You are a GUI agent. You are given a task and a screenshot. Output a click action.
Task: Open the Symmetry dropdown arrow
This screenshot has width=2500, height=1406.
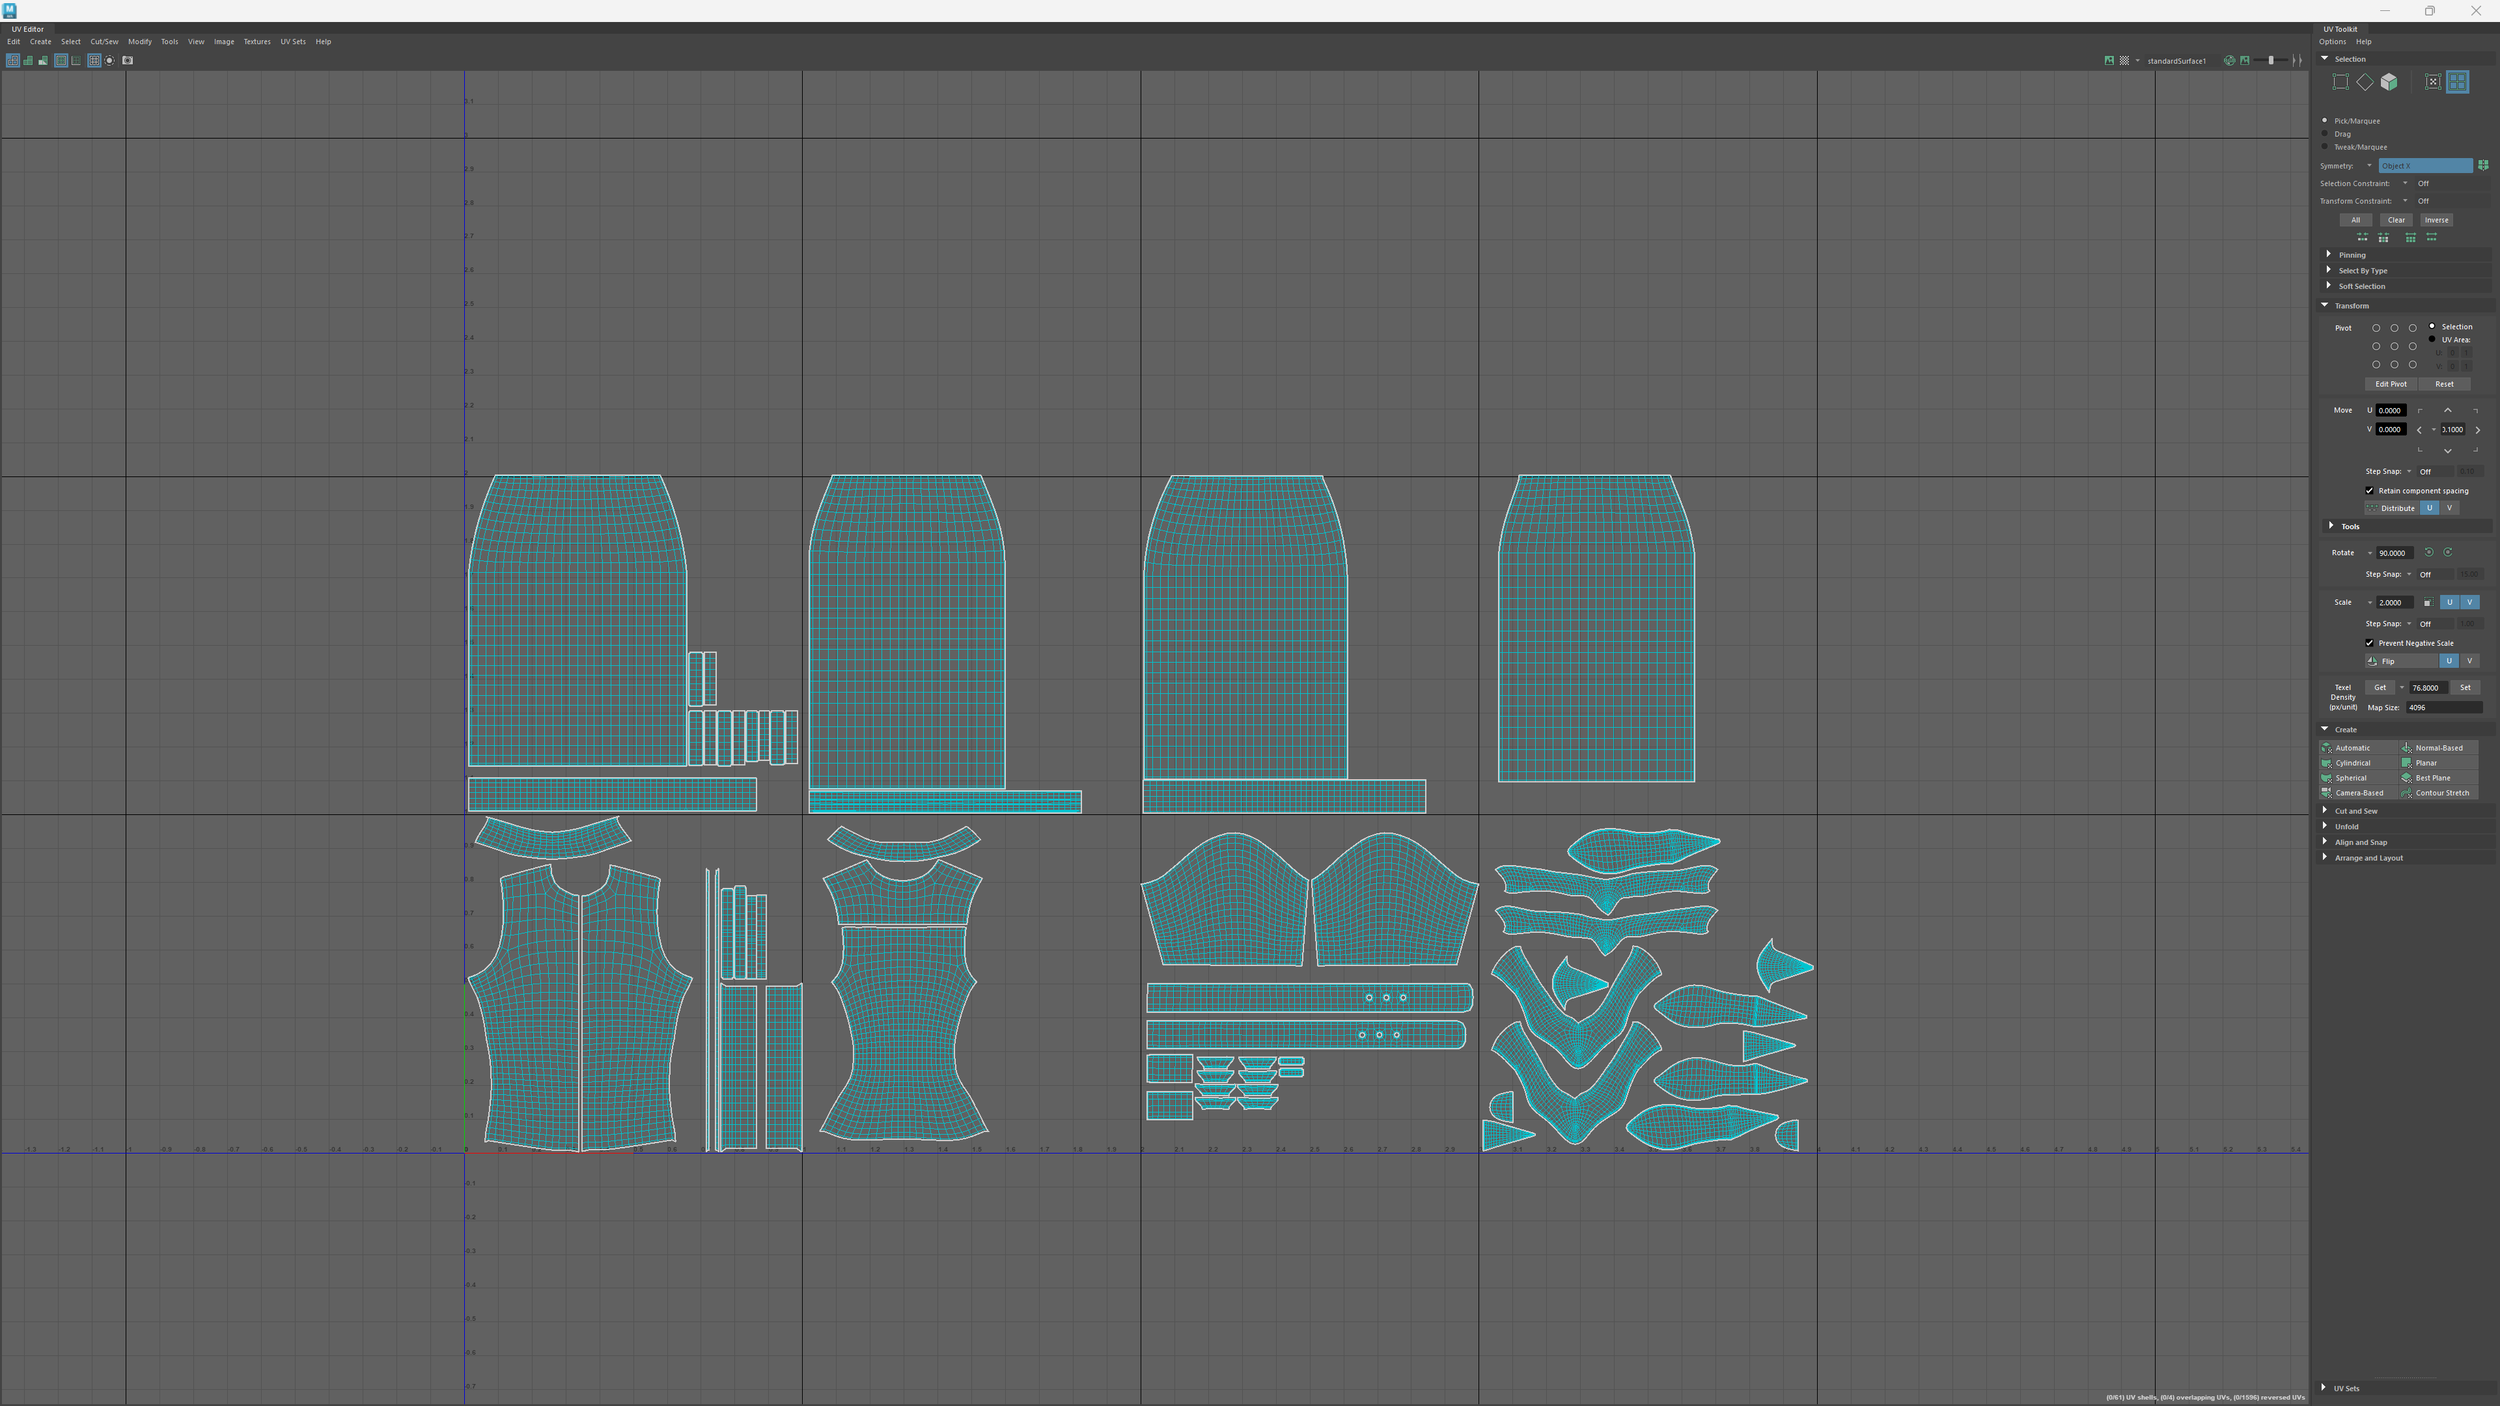pyautogui.click(x=2369, y=166)
